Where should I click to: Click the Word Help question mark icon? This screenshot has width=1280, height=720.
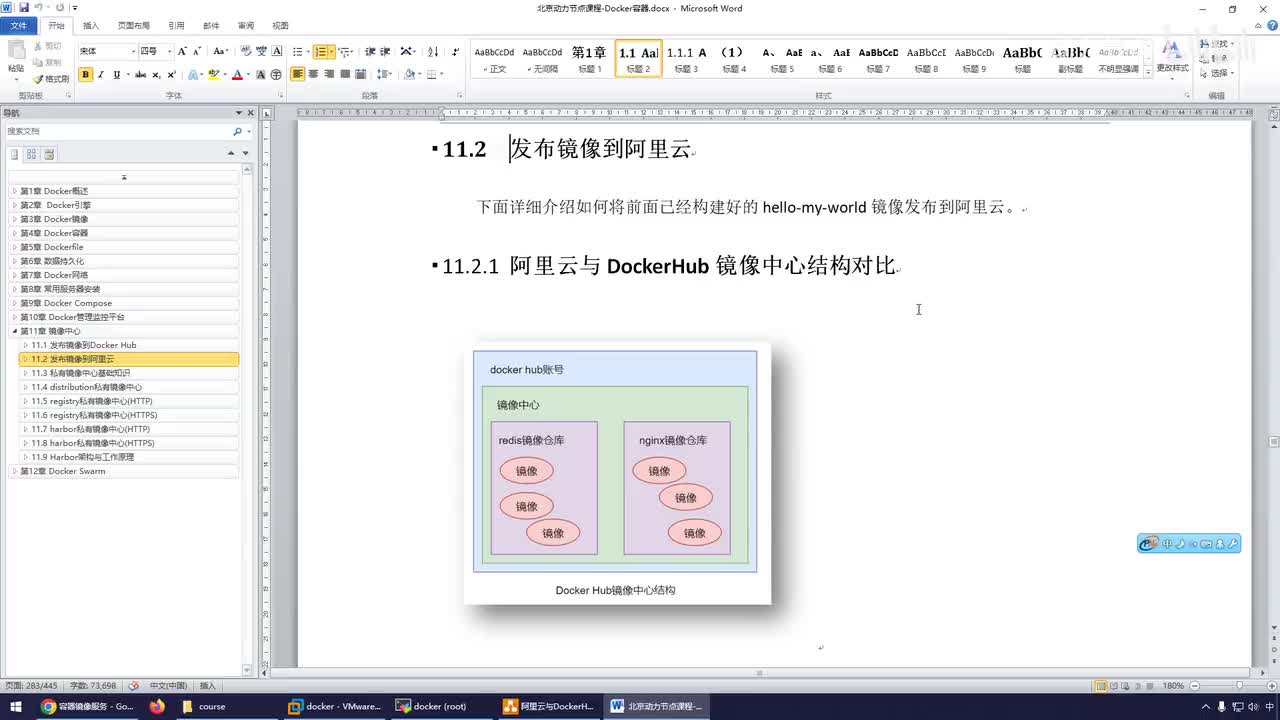pyautogui.click(x=1270, y=26)
